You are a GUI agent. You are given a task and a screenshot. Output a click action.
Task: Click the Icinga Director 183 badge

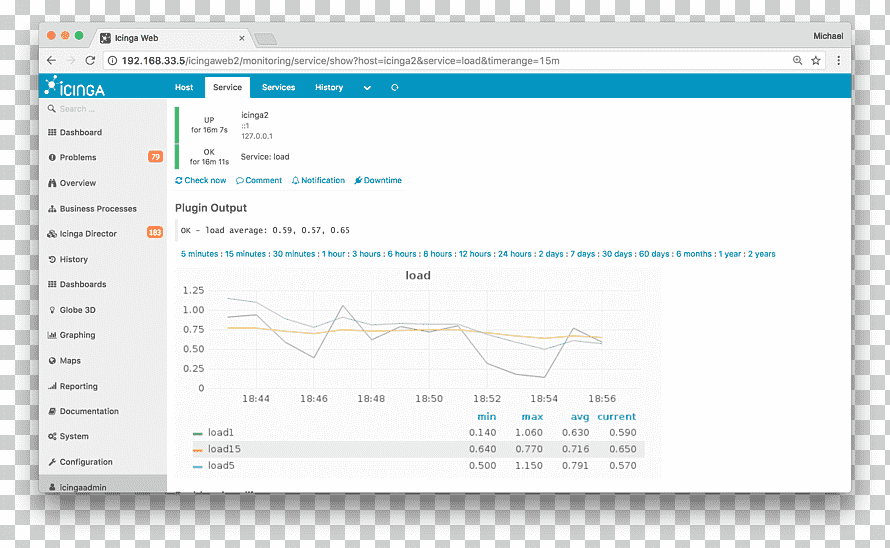(155, 232)
